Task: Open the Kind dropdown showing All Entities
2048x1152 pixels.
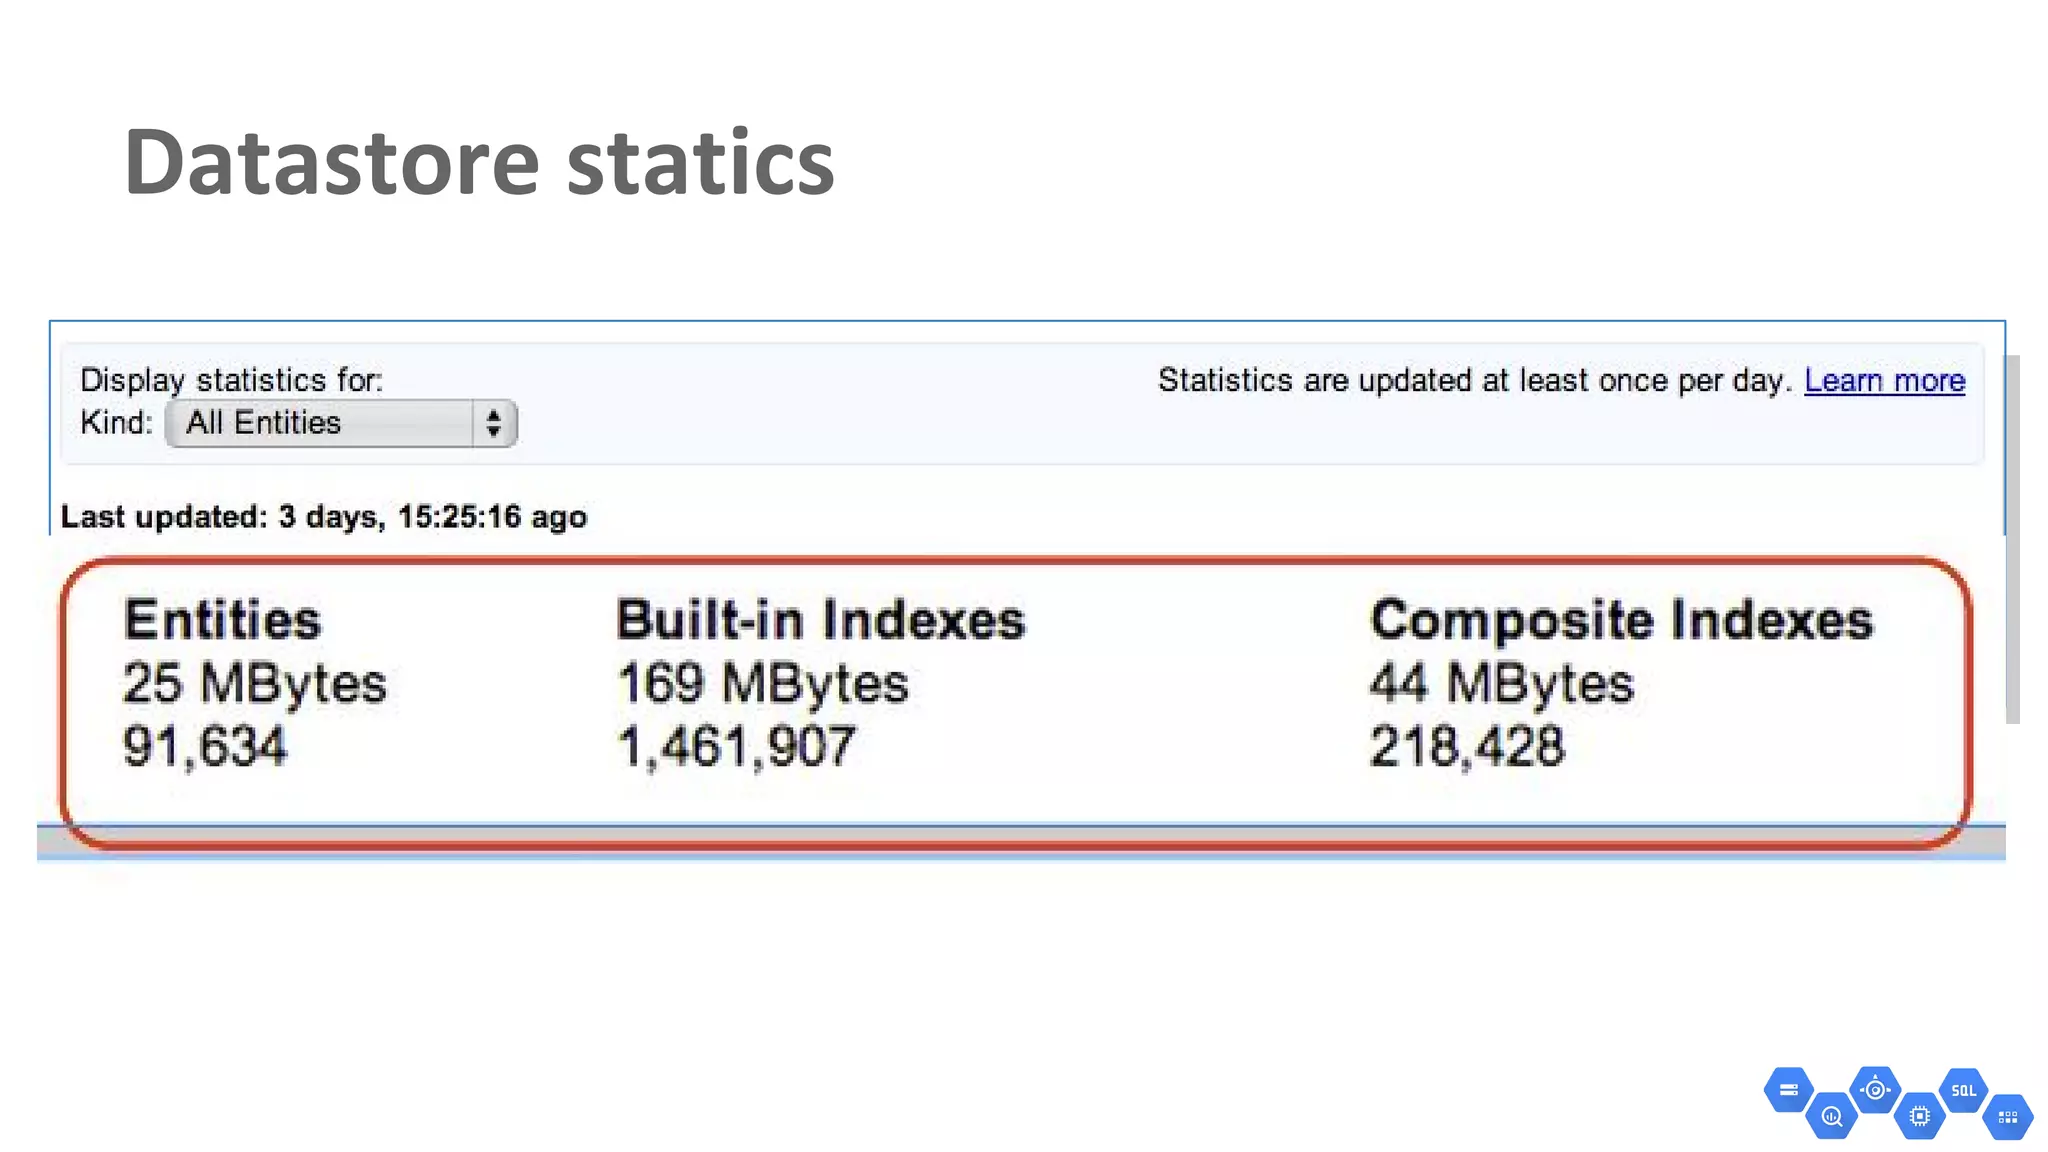Action: coord(320,423)
